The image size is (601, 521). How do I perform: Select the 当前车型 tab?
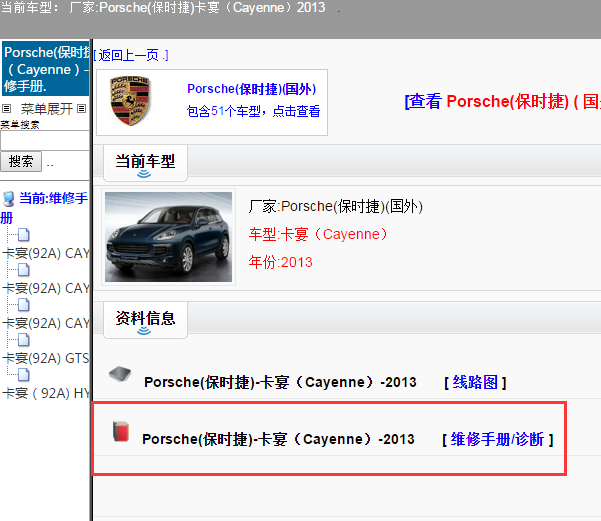pos(145,163)
